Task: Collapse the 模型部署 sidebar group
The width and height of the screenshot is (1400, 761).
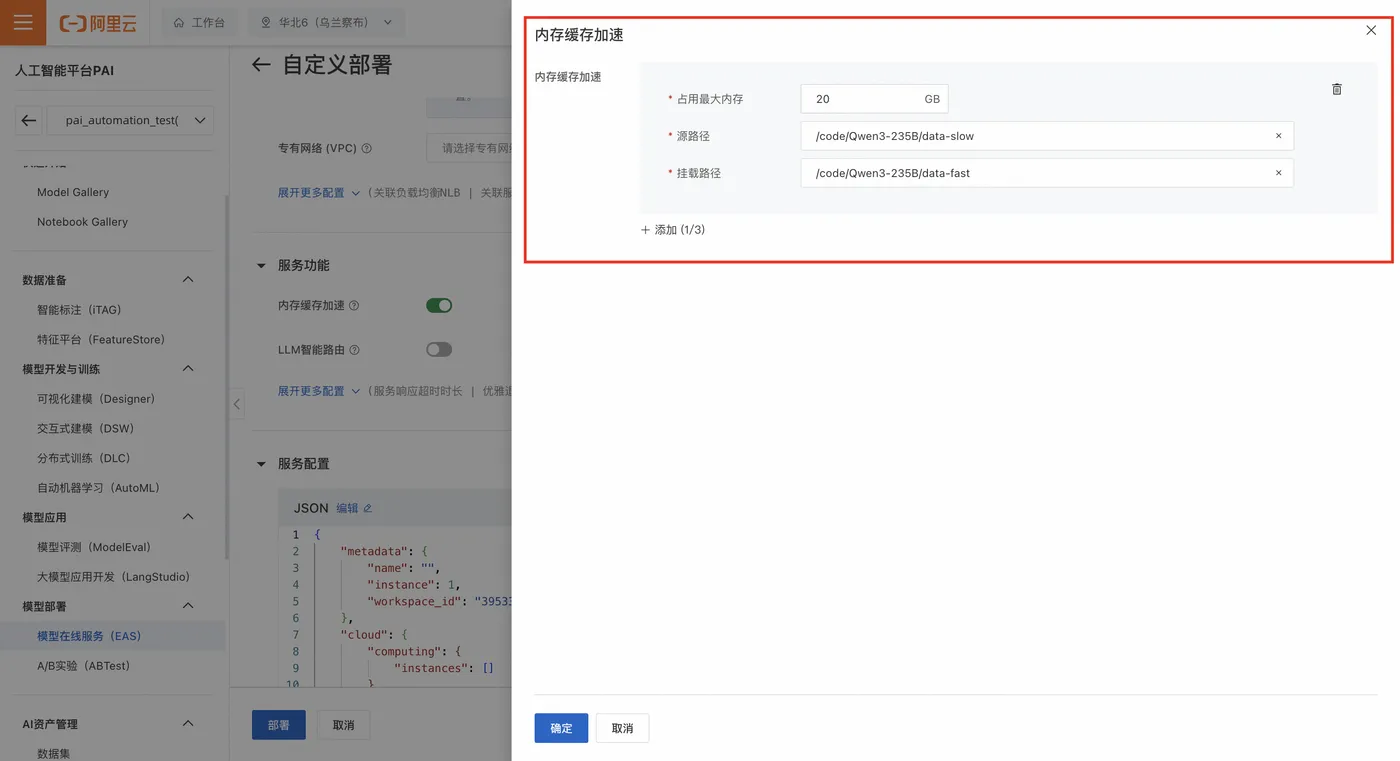Action: pos(188,606)
